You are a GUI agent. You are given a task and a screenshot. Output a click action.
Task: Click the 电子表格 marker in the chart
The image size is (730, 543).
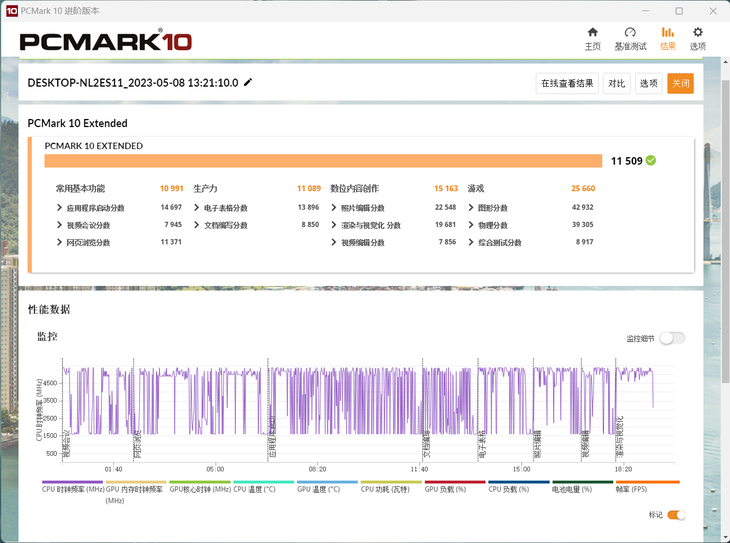482,444
